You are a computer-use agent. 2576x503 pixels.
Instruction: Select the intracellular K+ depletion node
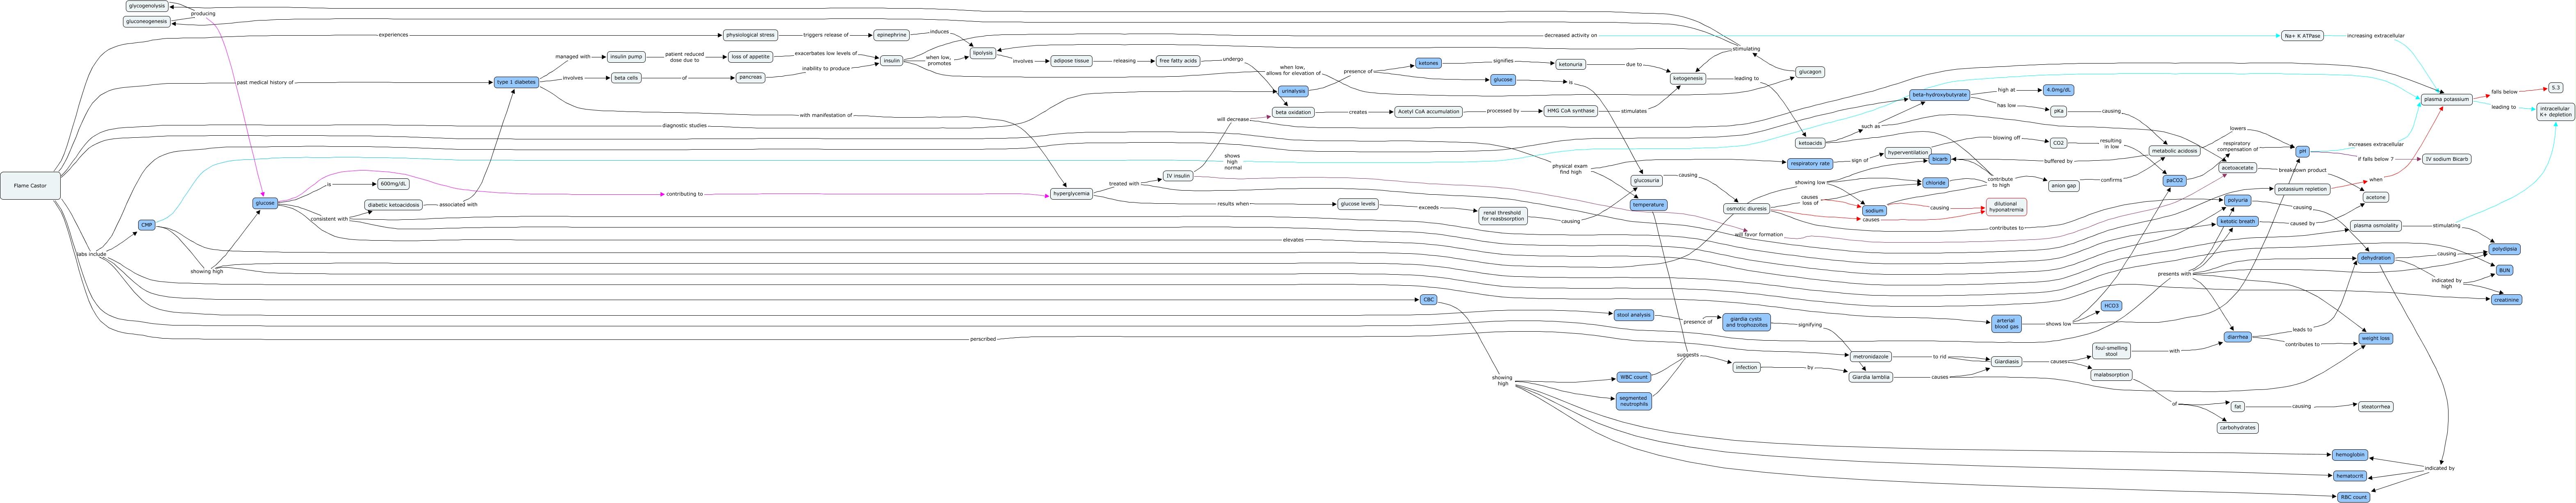coord(2556,111)
